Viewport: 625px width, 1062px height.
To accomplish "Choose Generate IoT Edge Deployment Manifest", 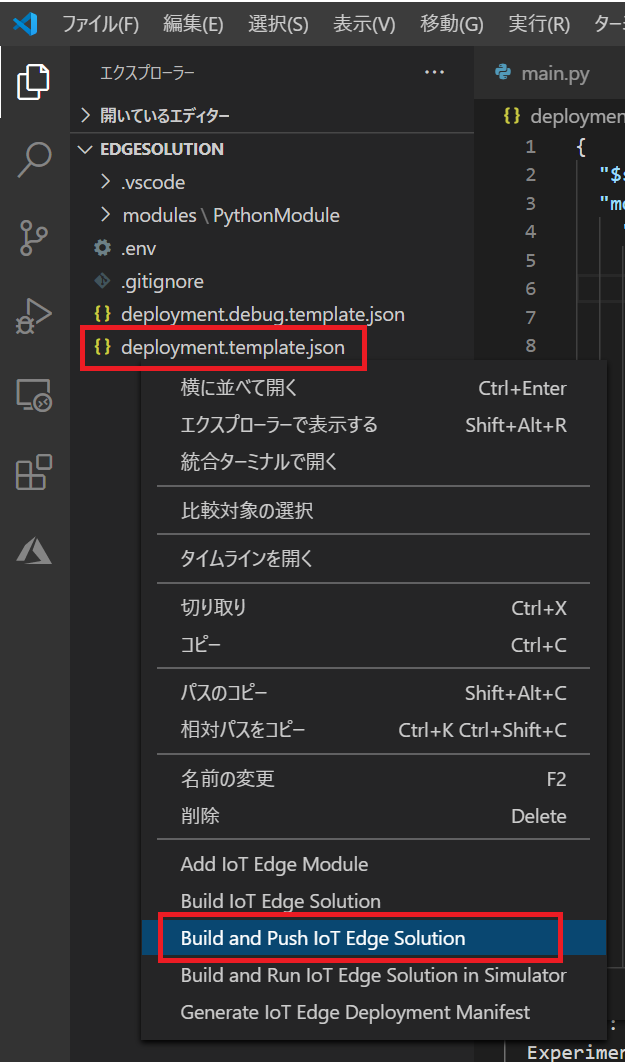I will (373, 1013).
